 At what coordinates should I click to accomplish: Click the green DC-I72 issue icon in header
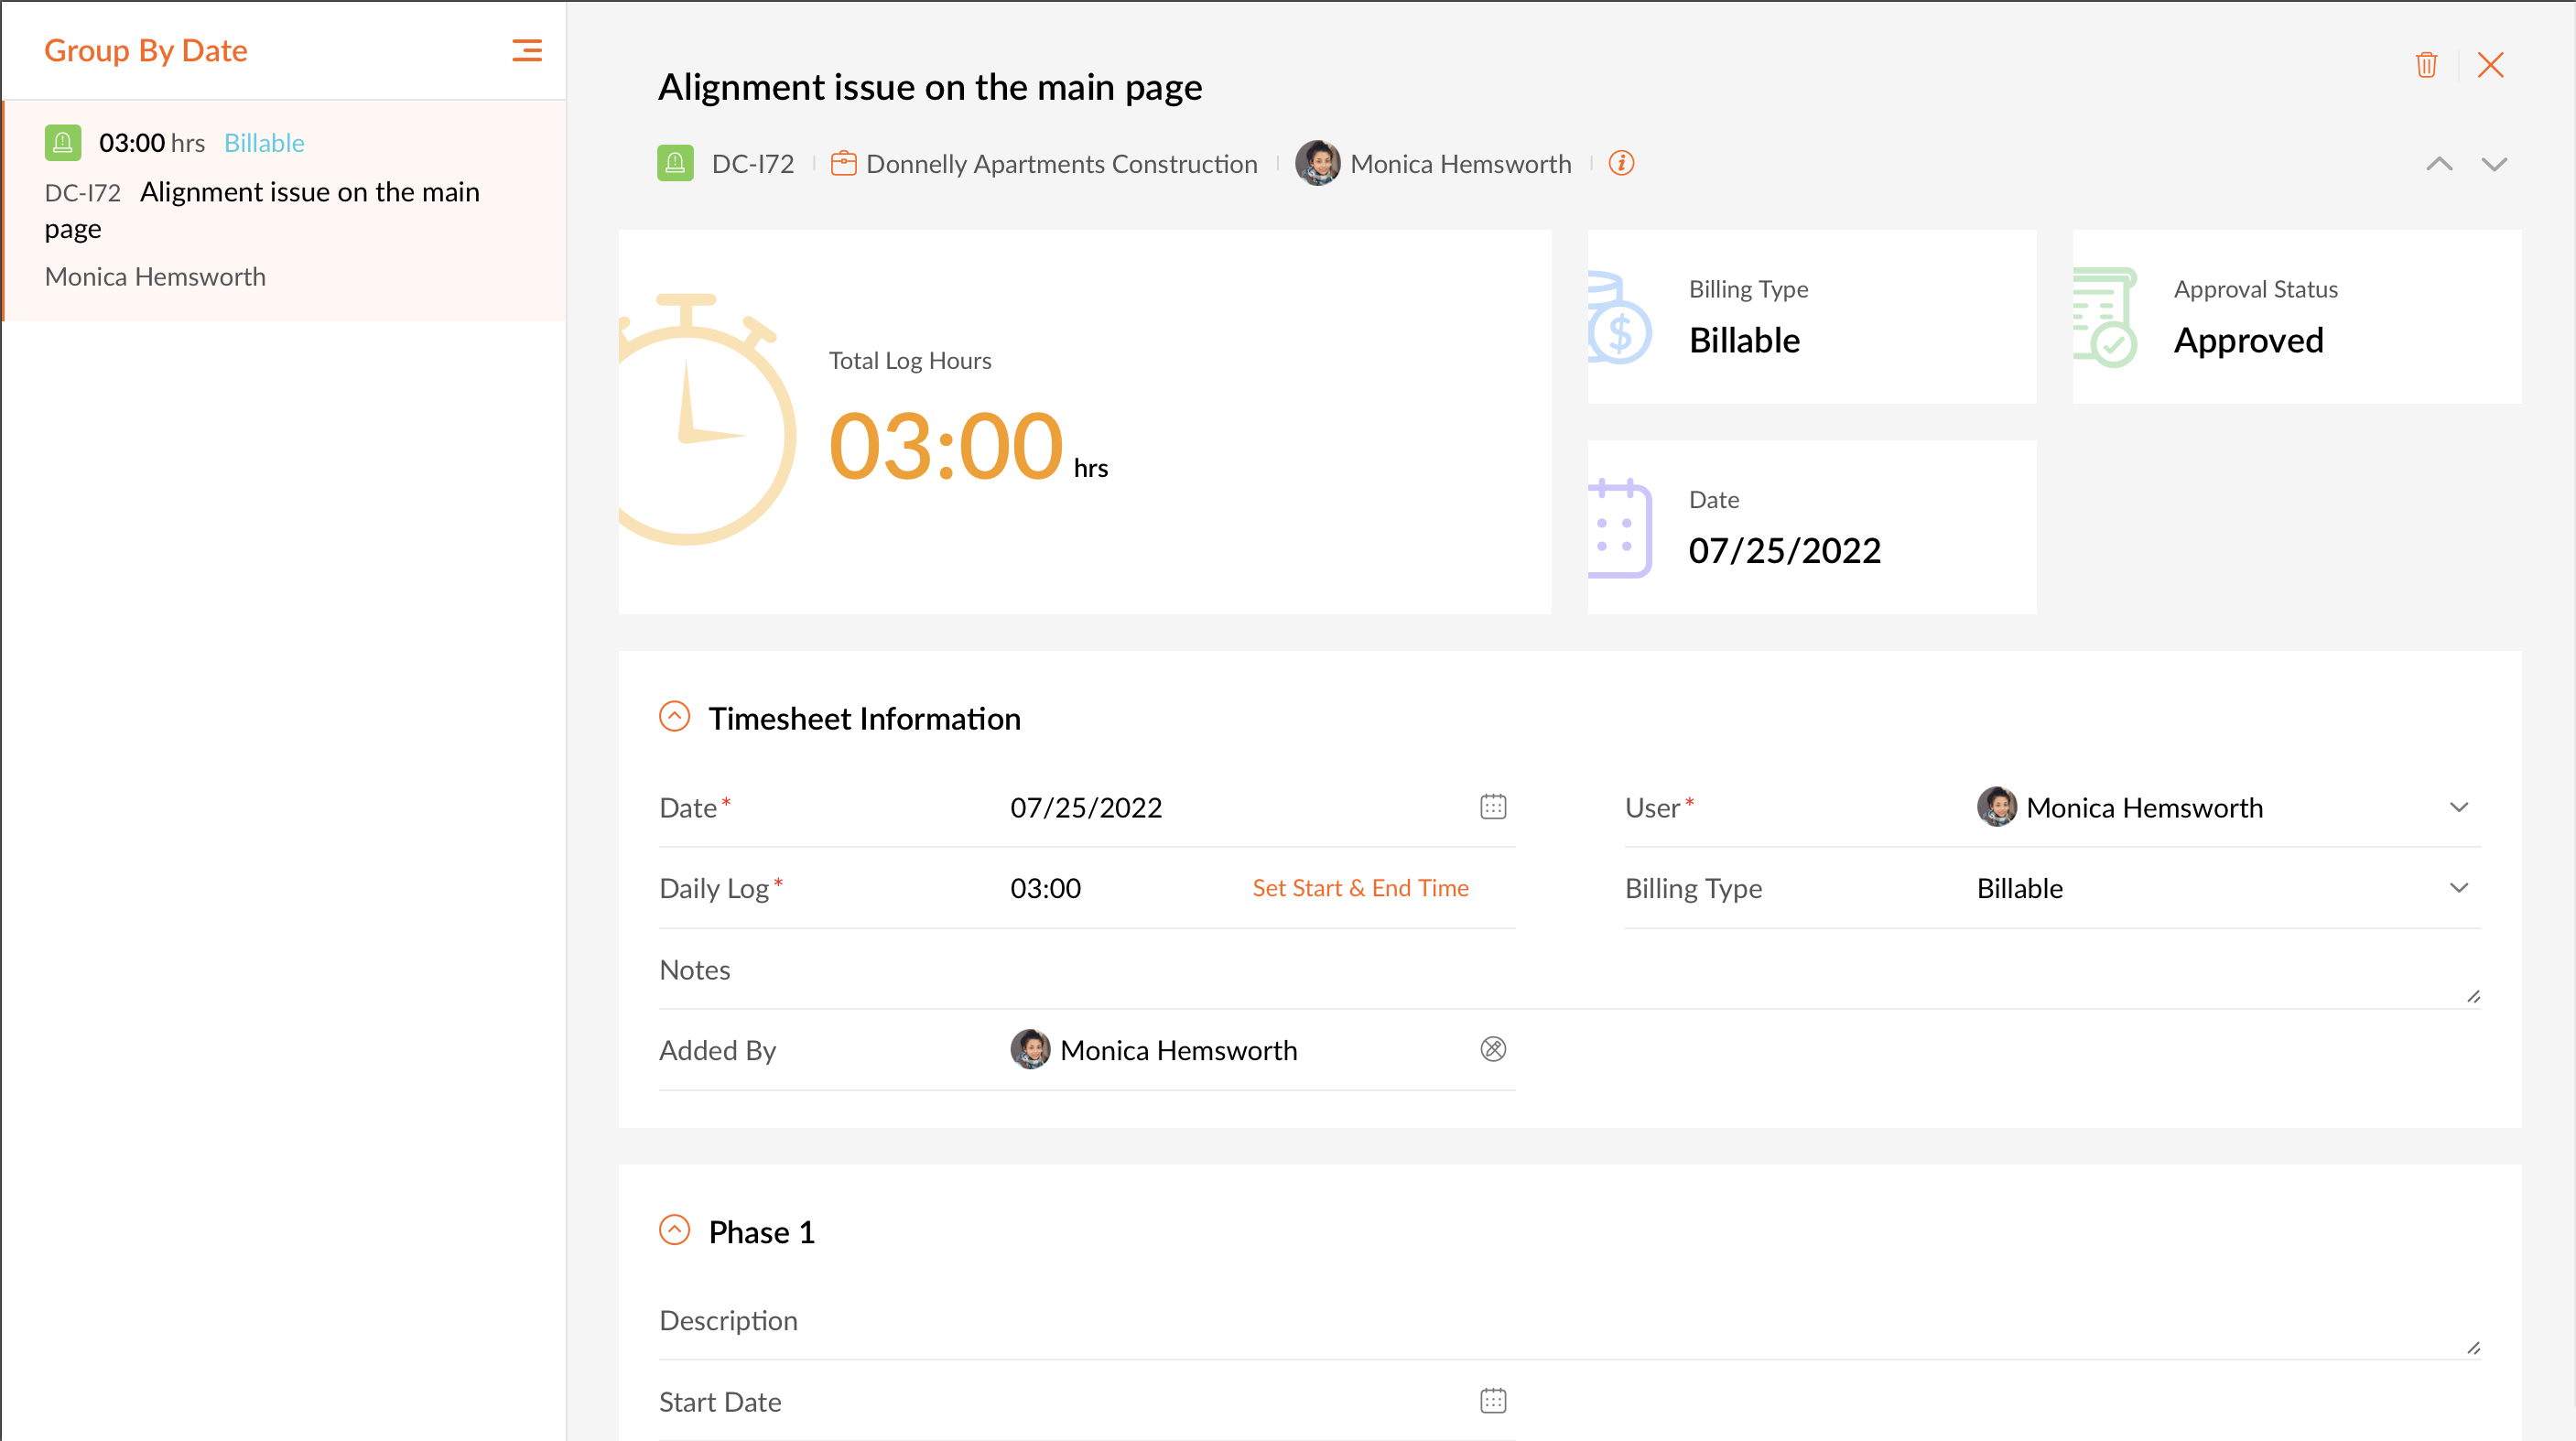coord(675,163)
